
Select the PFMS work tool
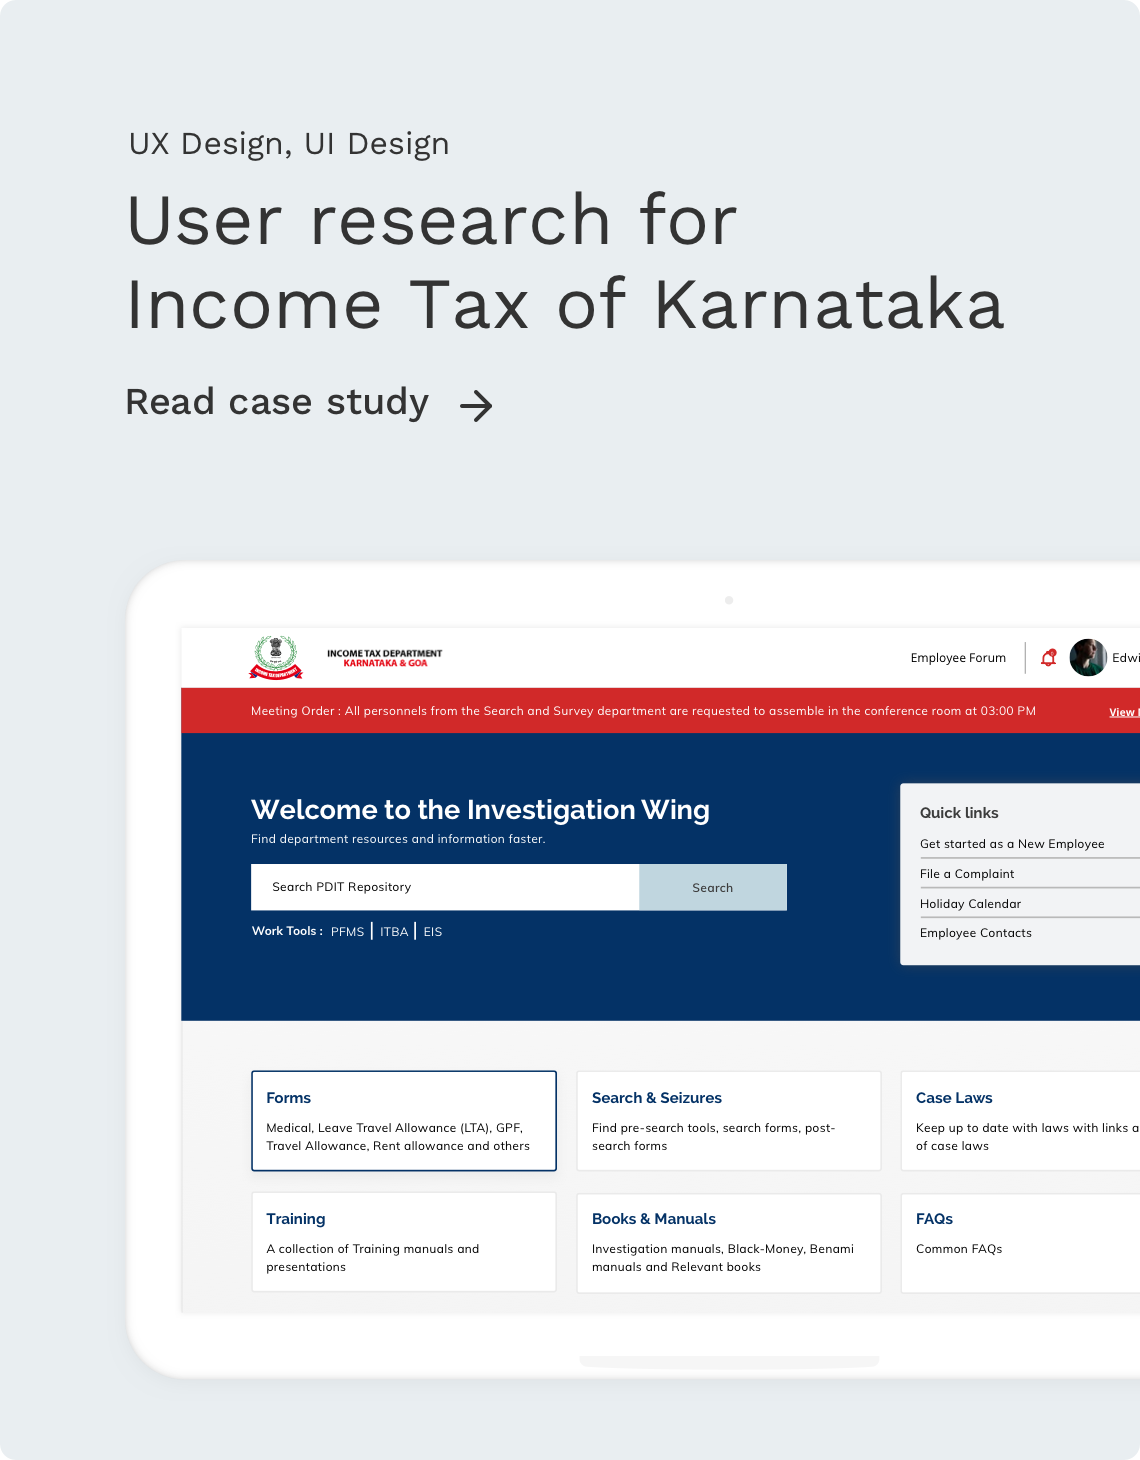[347, 931]
